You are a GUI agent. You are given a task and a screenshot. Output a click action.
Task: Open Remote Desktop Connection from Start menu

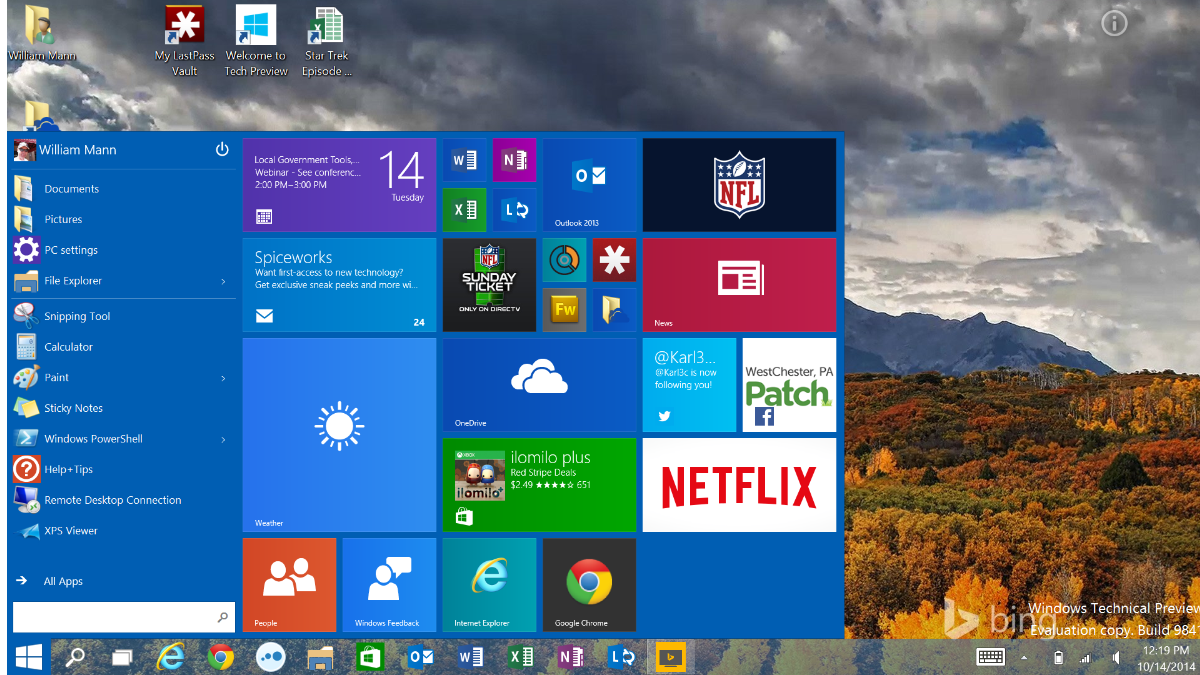(122, 500)
